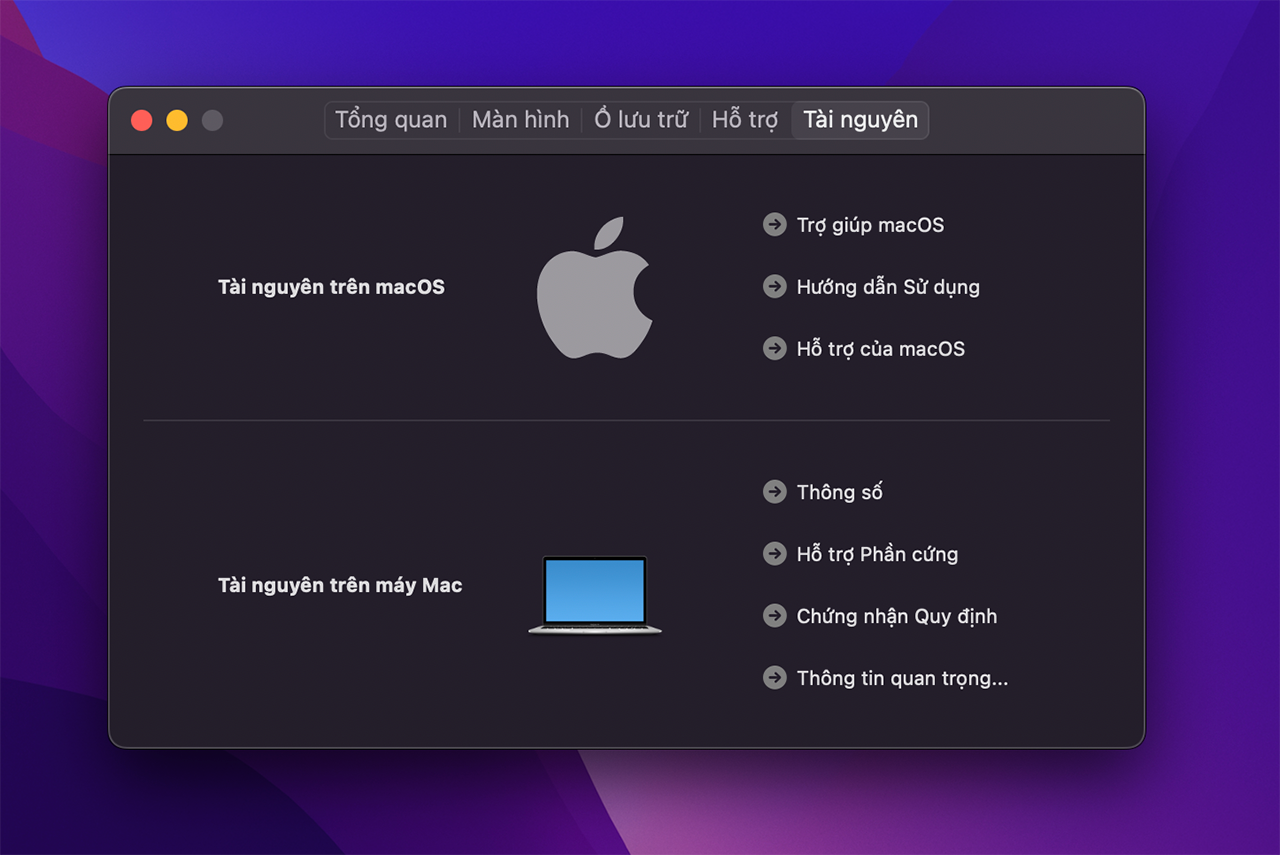Minimize the window with the yellow button

[x=177, y=120]
